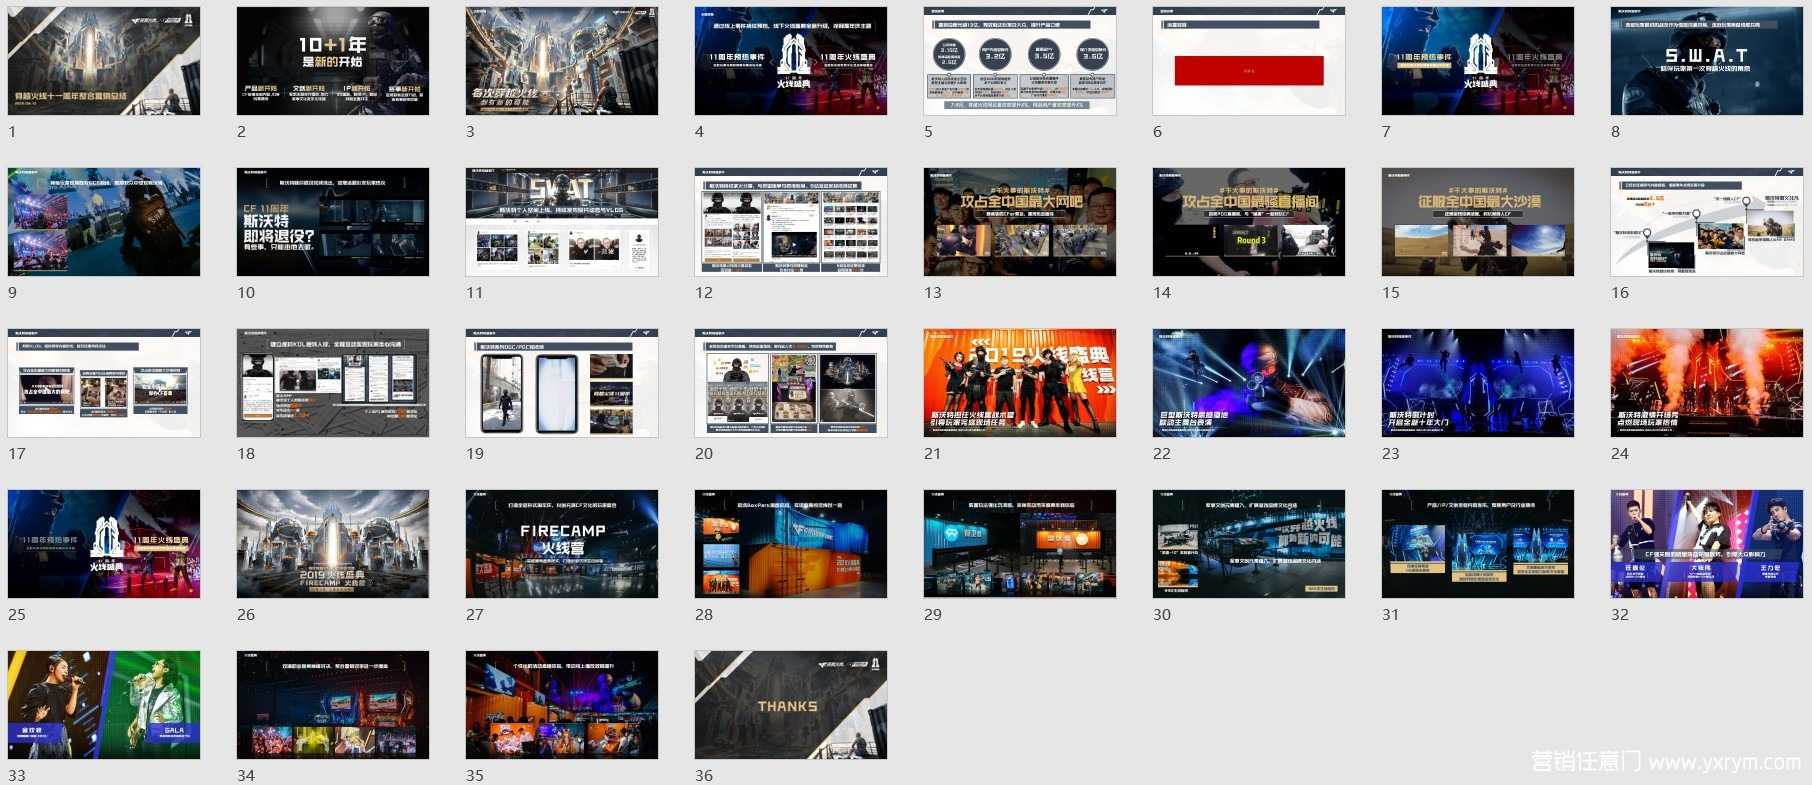Select slide 14 showing Round 3
This screenshot has height=785, width=1812.
point(1249,222)
